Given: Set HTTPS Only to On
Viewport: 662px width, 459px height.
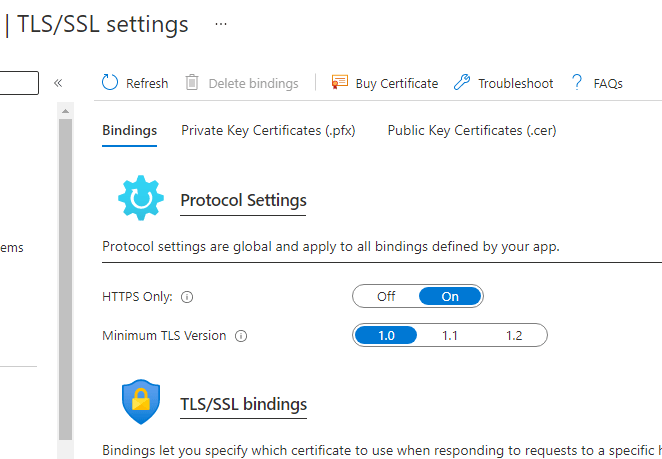Looking at the screenshot, I should (x=450, y=296).
